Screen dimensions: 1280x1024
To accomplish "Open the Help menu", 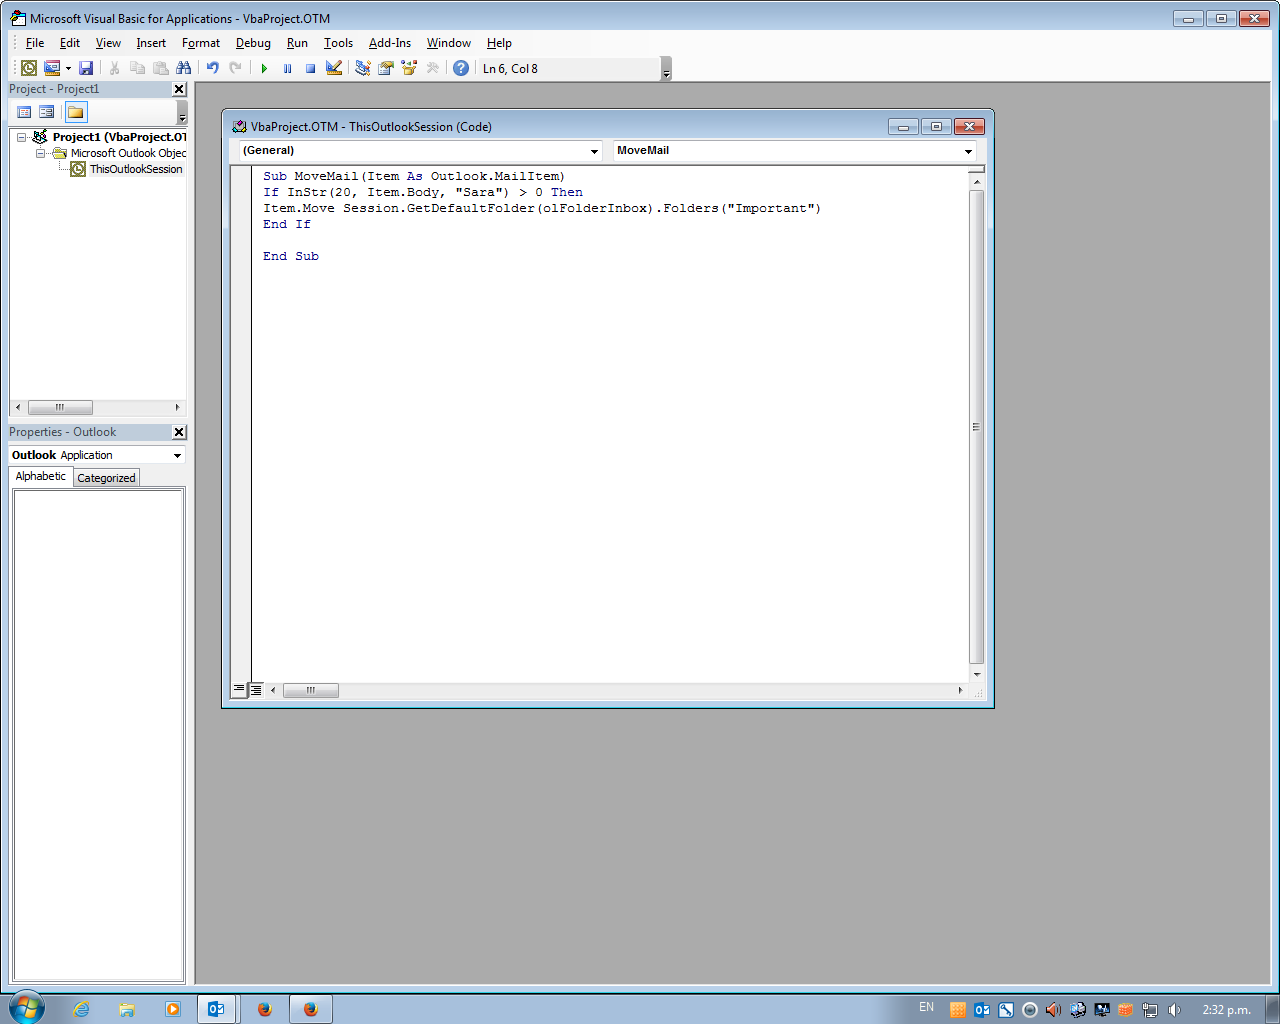I will 499,43.
